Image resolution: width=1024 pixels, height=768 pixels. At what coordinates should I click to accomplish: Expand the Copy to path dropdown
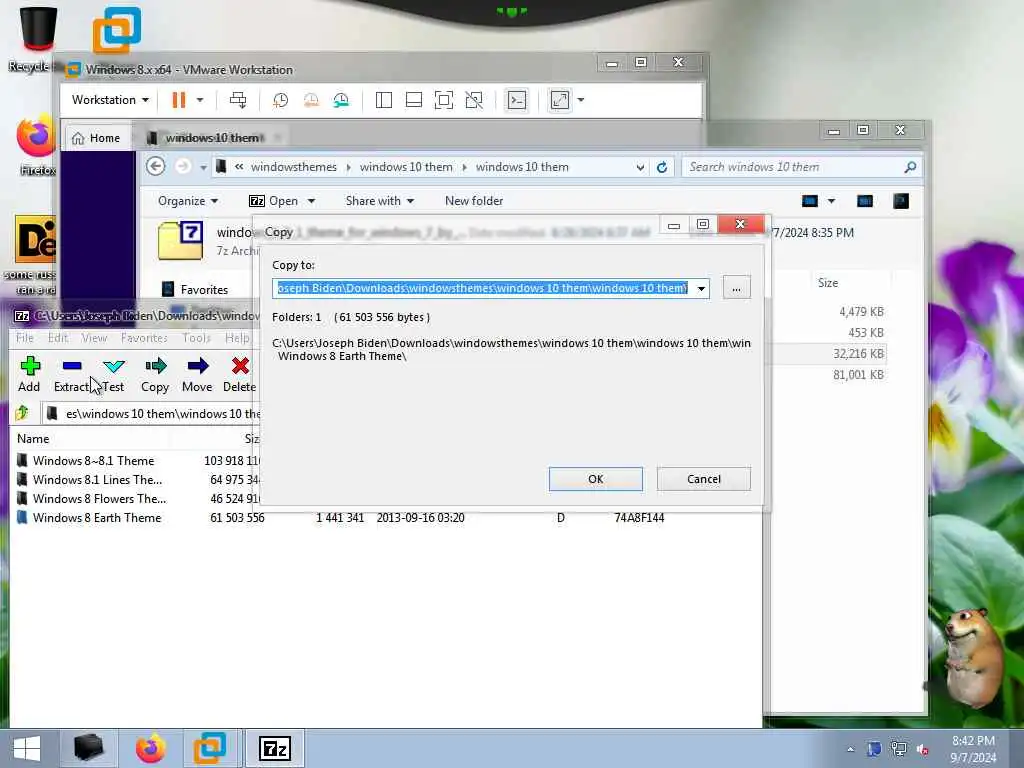pos(701,288)
